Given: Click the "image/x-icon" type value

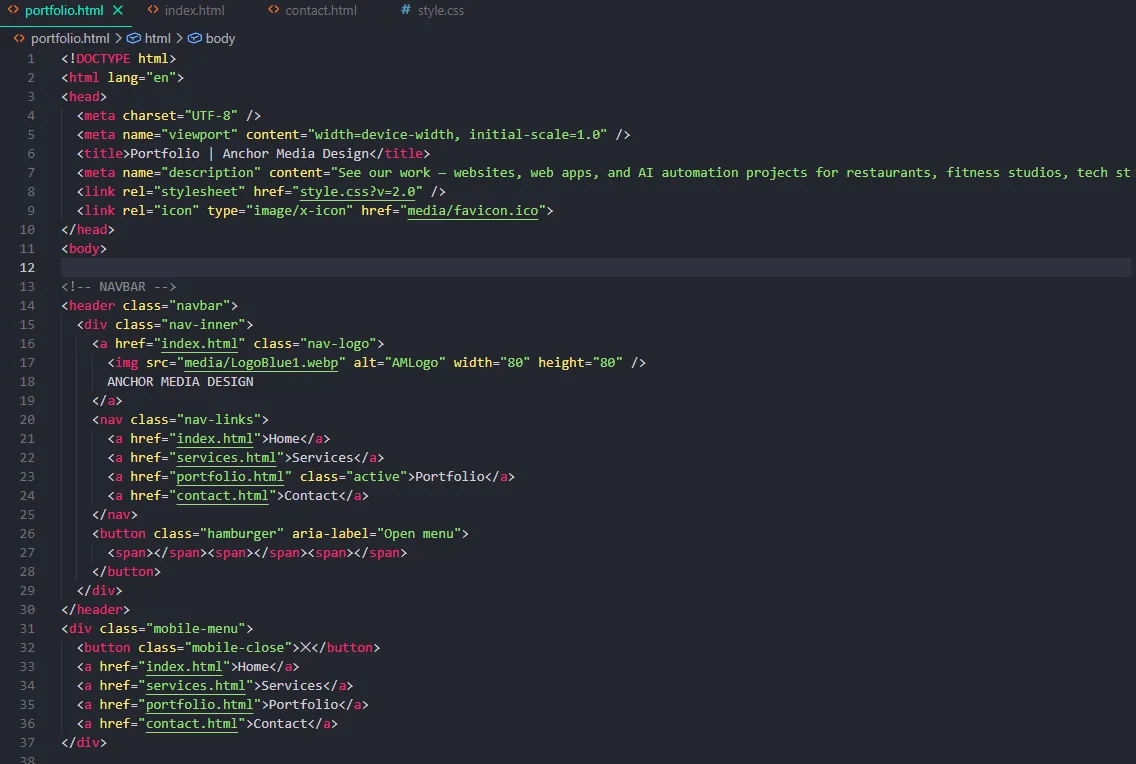Looking at the screenshot, I should [x=299, y=211].
